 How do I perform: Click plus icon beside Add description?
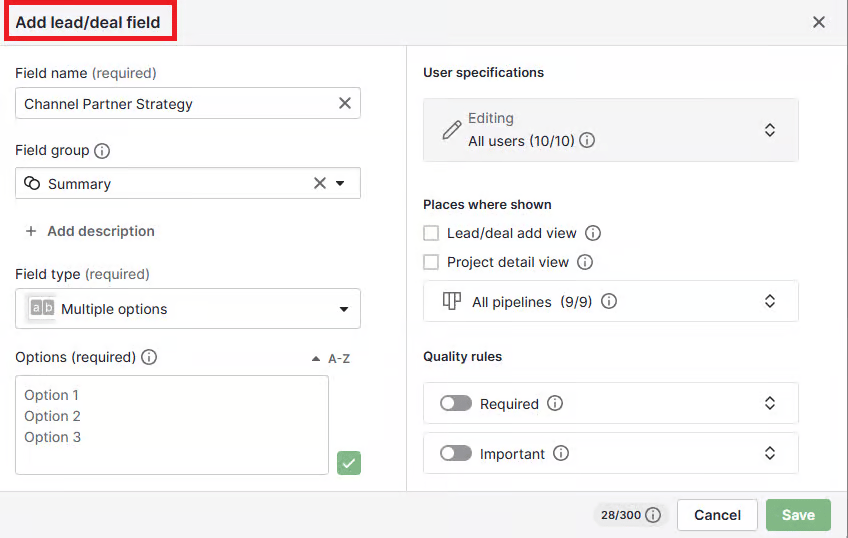pos(31,231)
